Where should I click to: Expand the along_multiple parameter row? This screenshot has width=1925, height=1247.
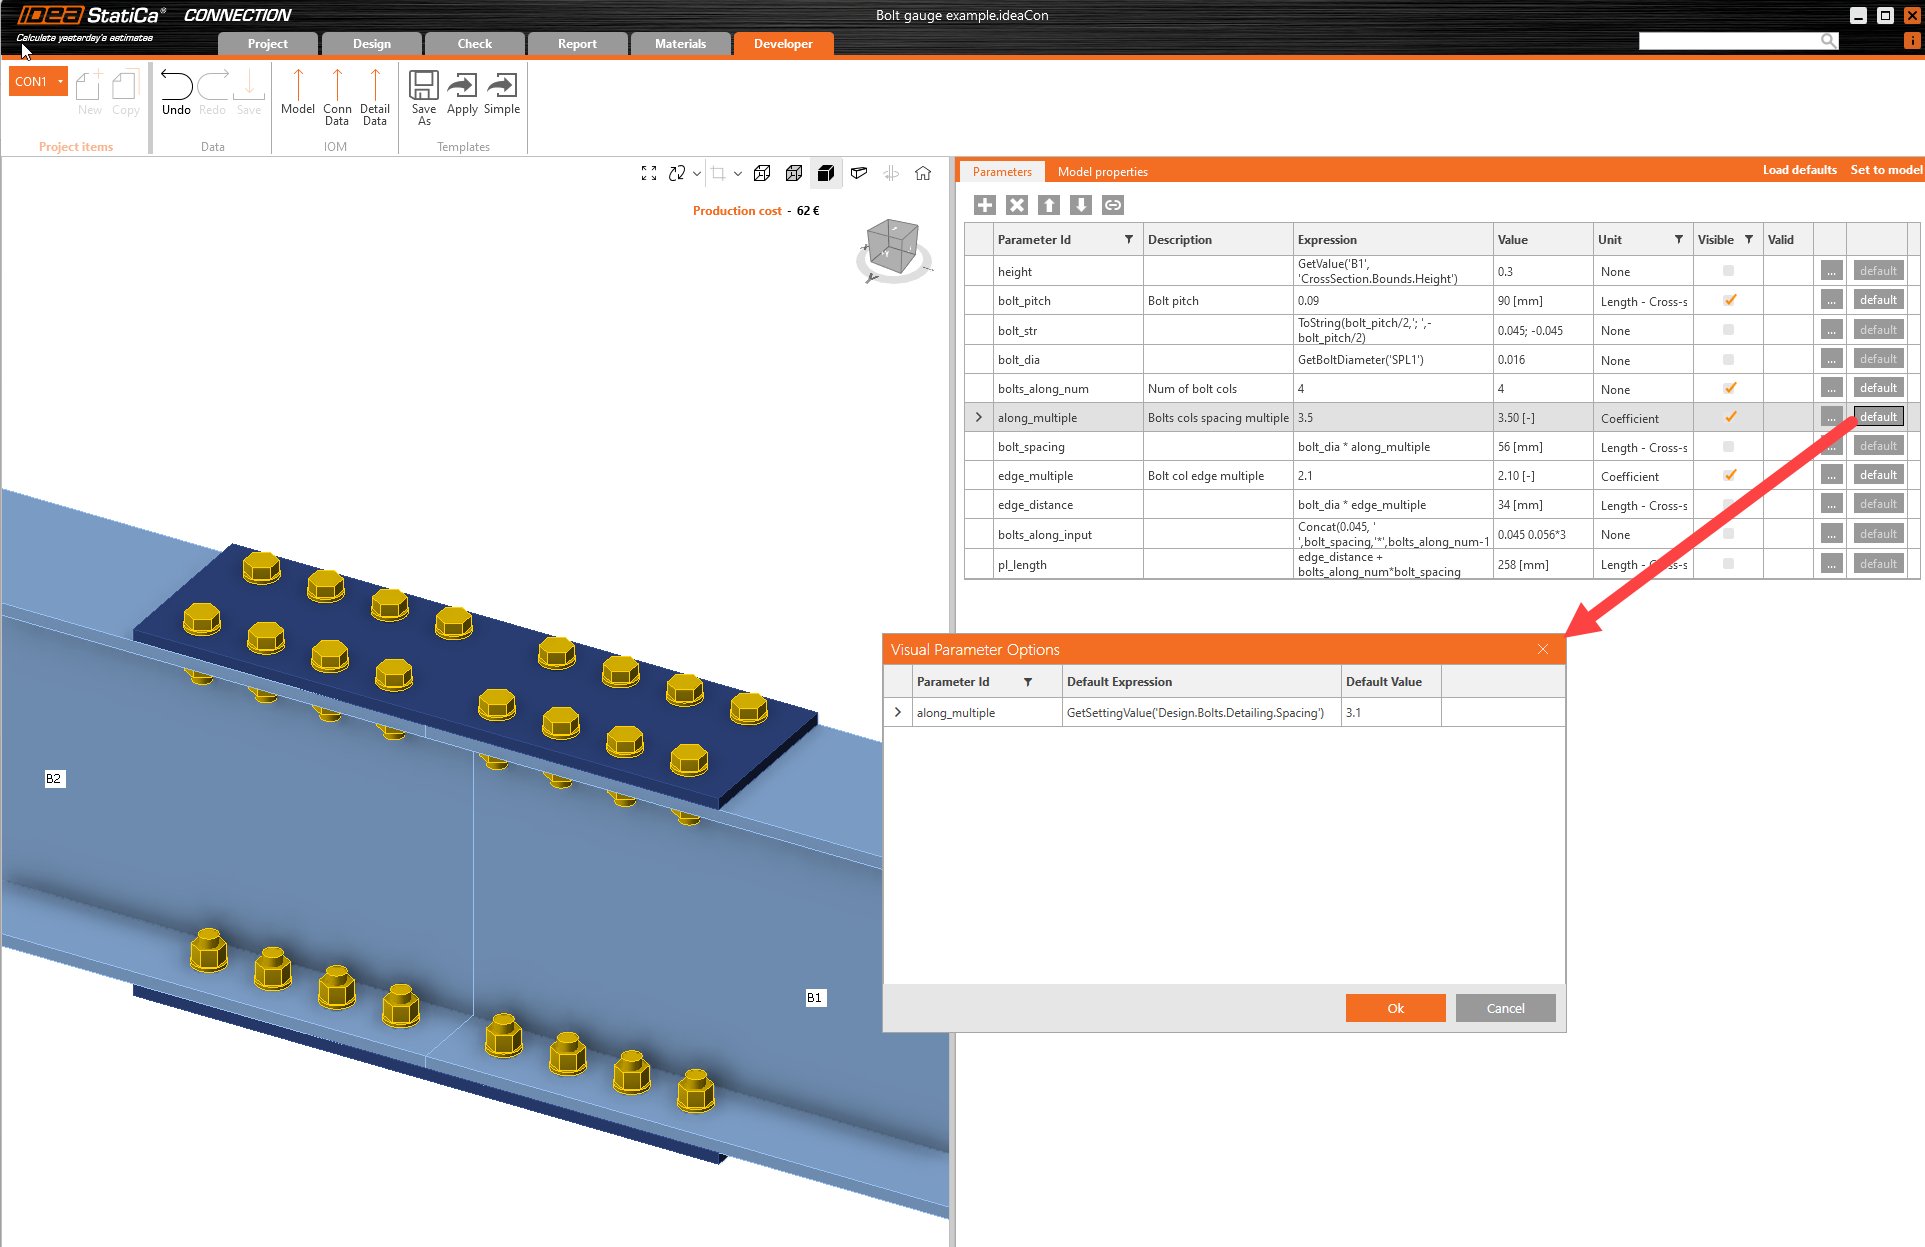tap(978, 416)
